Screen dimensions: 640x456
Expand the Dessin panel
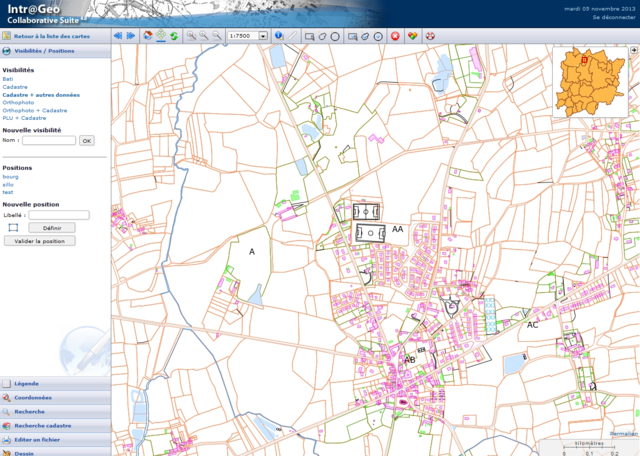click(x=55, y=452)
